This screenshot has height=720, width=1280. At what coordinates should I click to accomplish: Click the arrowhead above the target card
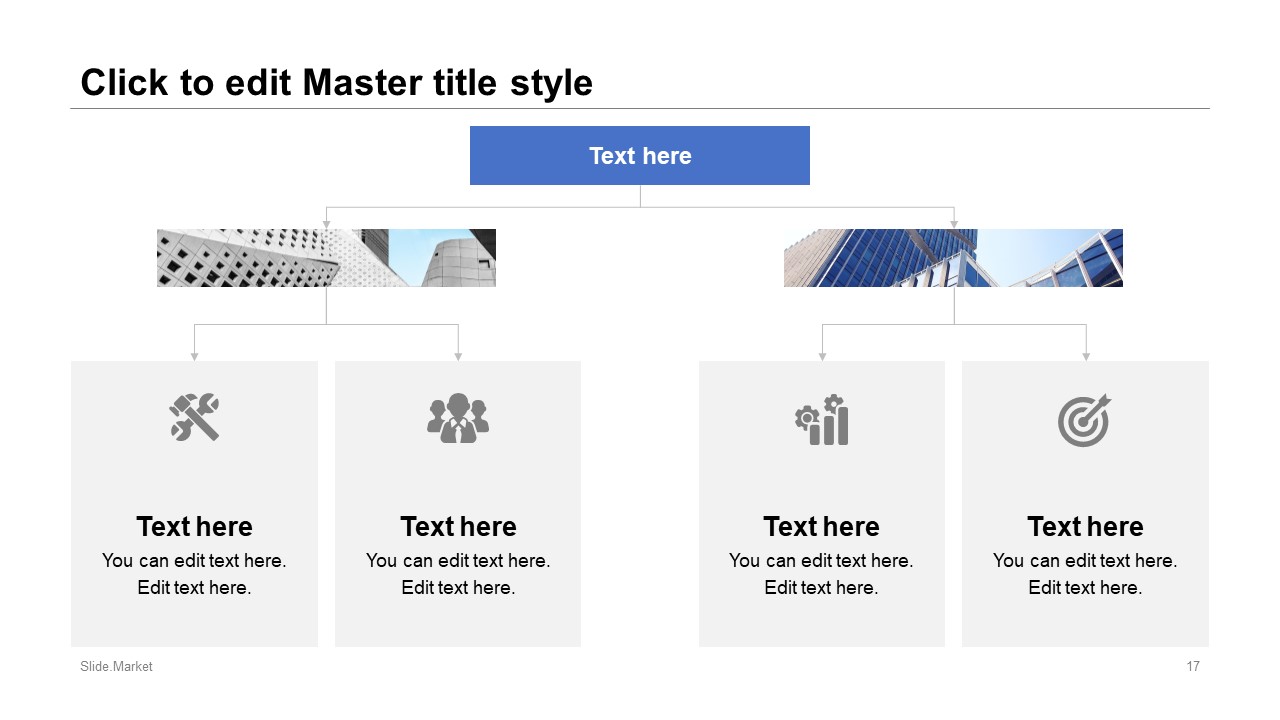click(x=1086, y=356)
